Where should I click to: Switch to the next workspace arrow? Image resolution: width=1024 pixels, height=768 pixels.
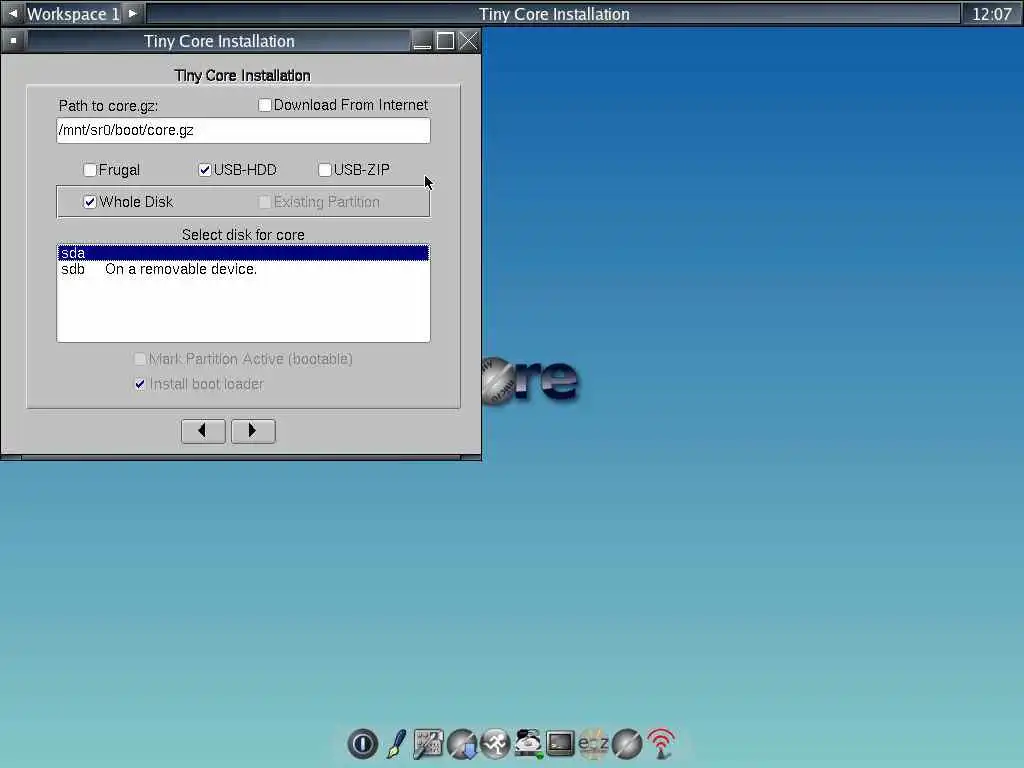(133, 13)
